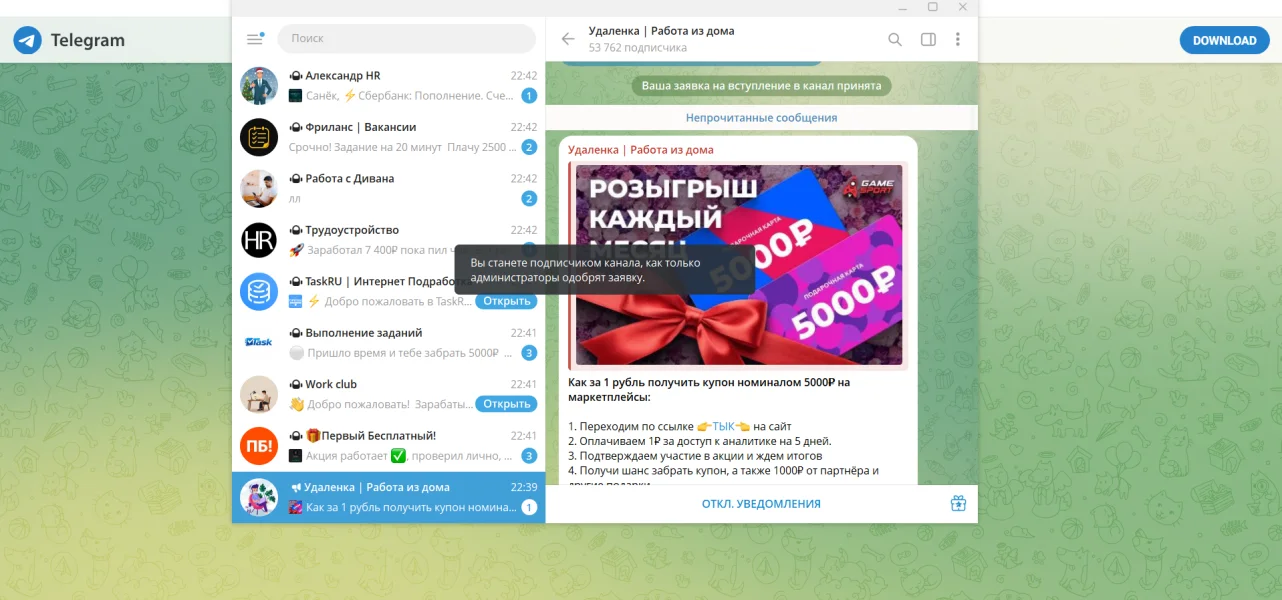Open the hamburger main menu
Screen dimensions: 1282x600
point(254,39)
